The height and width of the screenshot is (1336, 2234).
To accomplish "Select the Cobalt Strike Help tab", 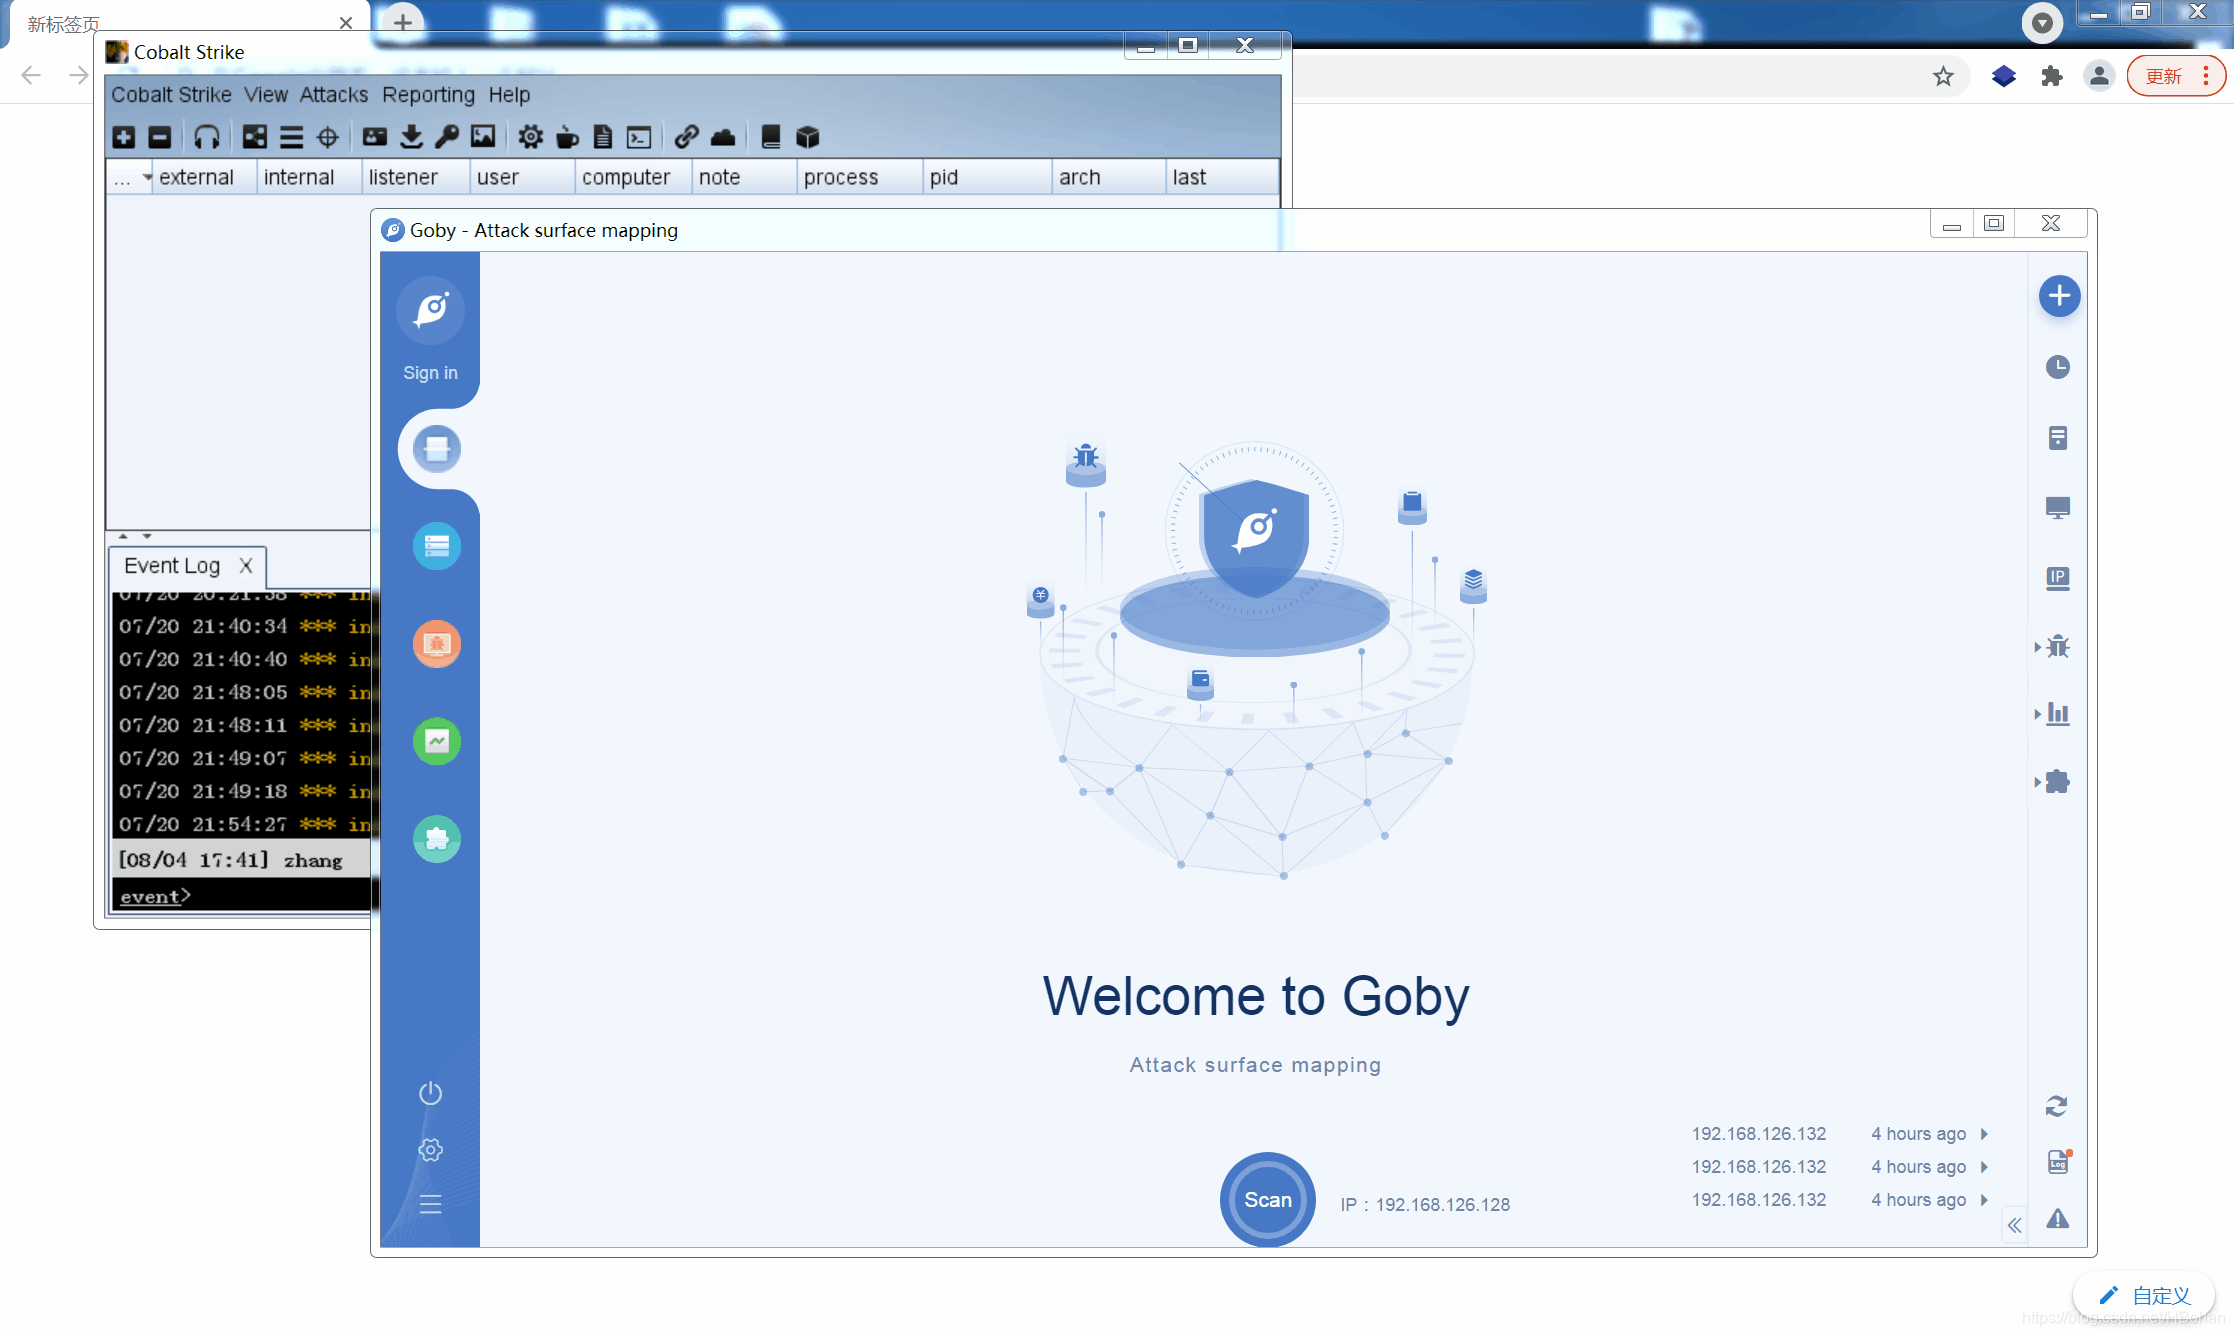I will pyautogui.click(x=509, y=94).
